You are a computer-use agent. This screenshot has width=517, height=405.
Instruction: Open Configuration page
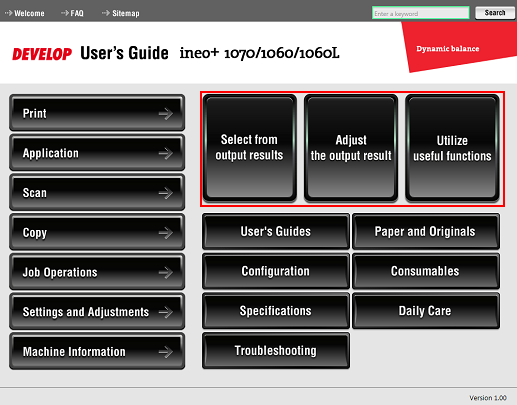pos(276,271)
